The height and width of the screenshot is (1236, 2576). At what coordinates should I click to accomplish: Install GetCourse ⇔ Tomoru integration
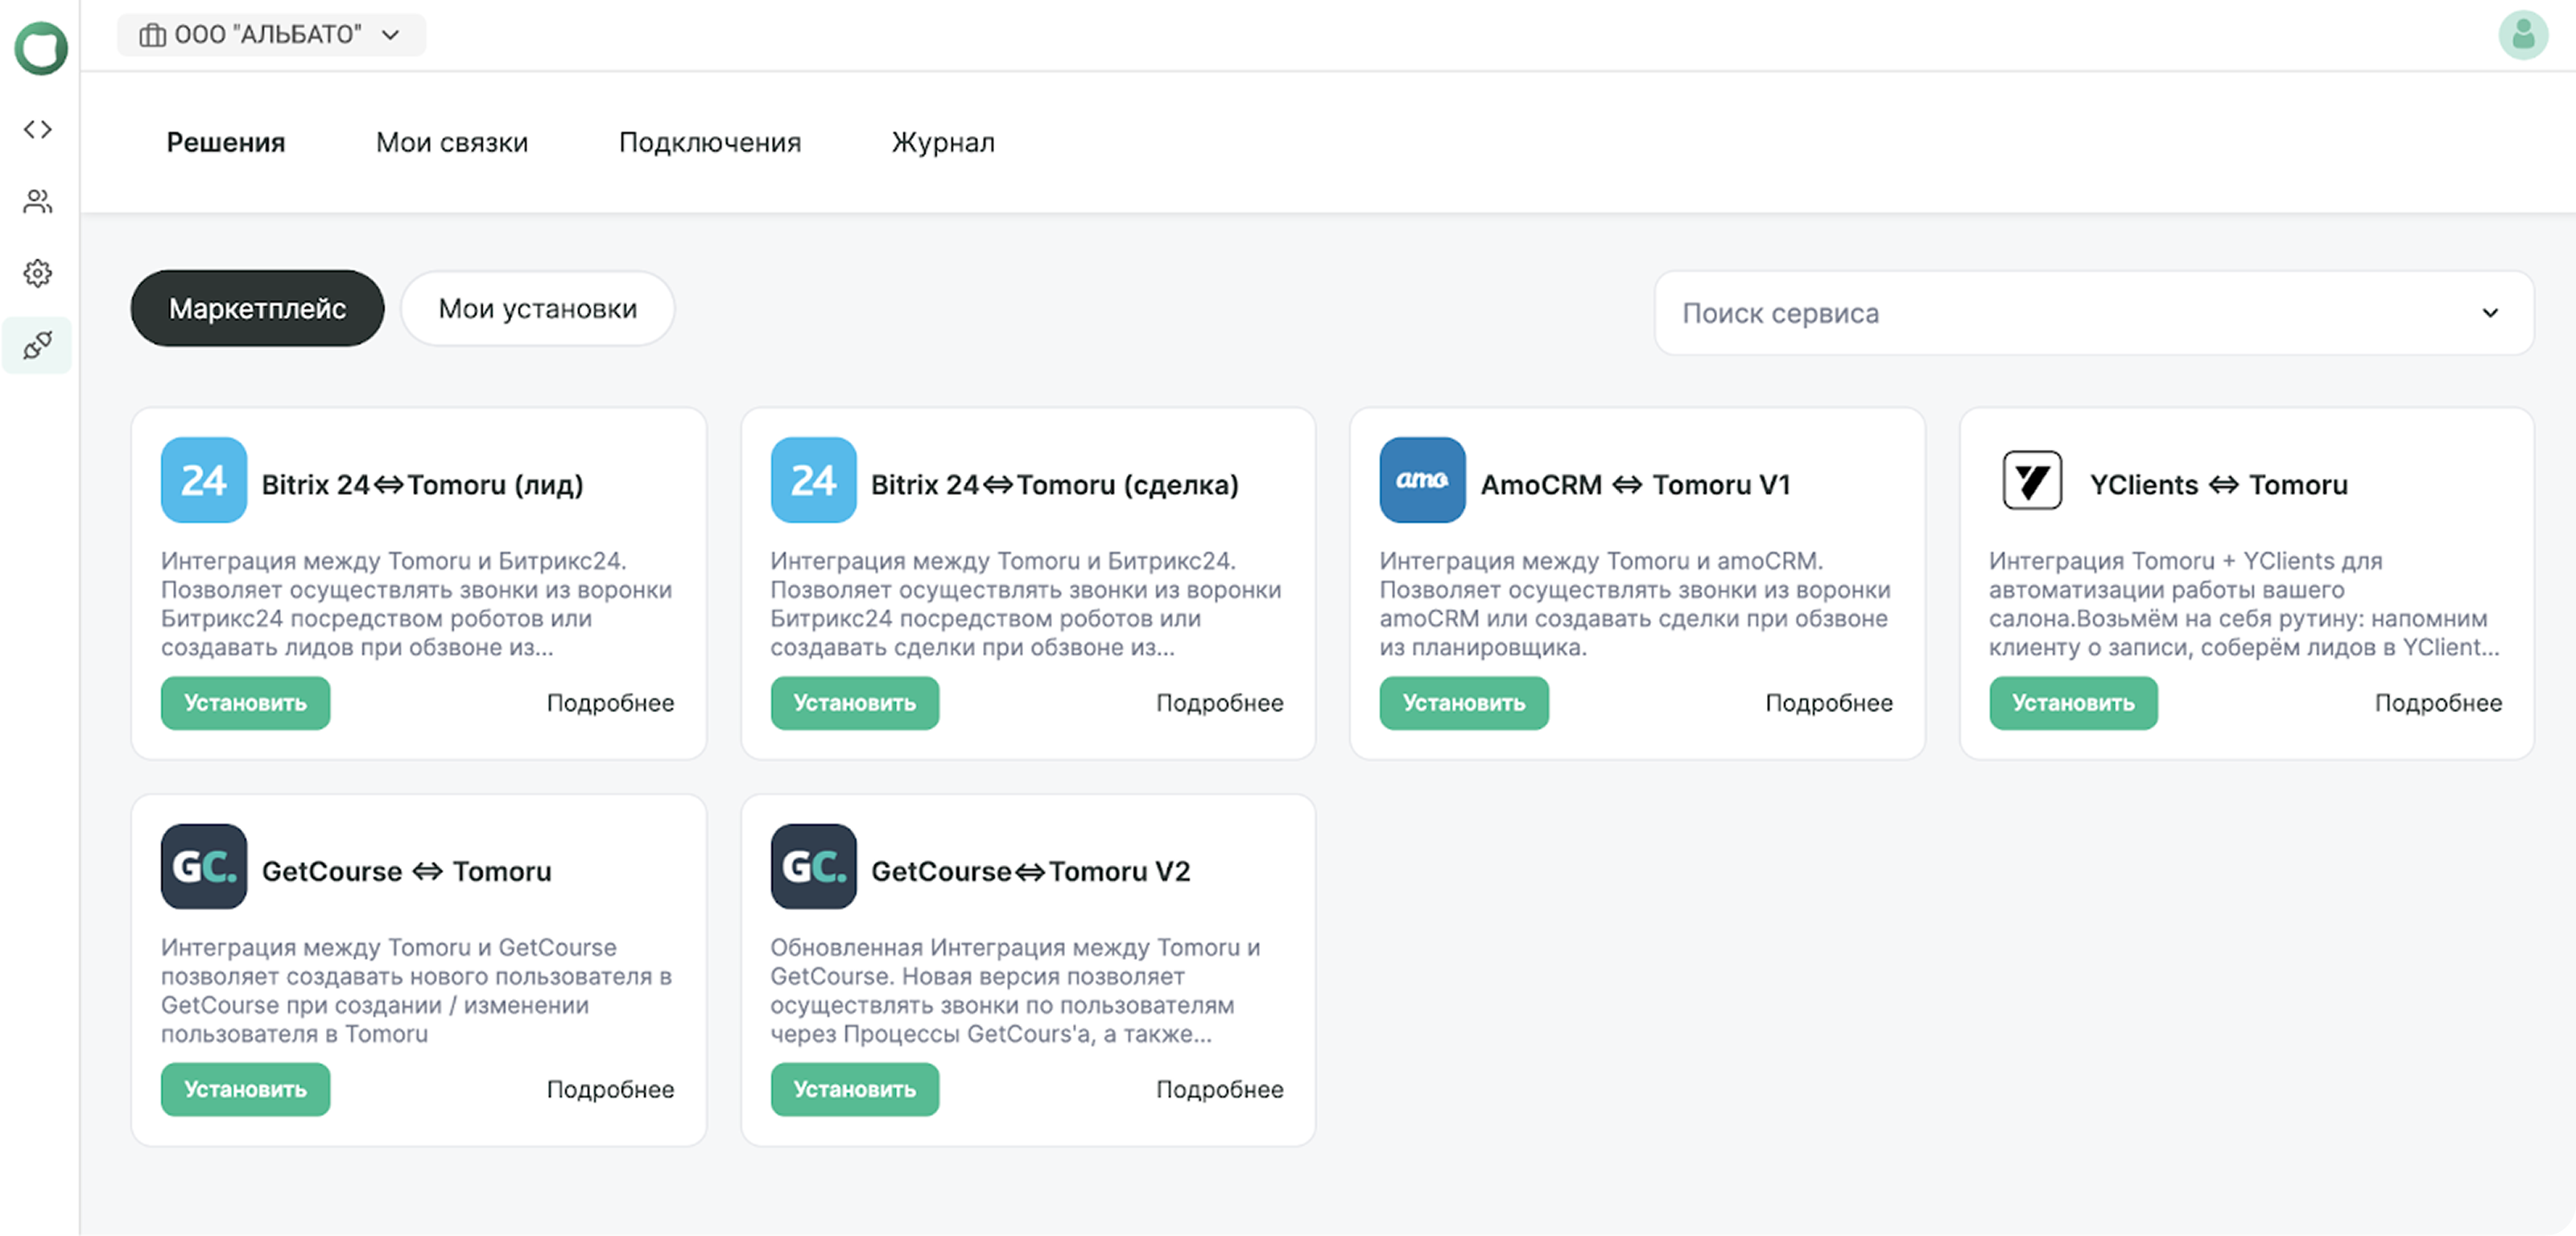(x=245, y=1089)
